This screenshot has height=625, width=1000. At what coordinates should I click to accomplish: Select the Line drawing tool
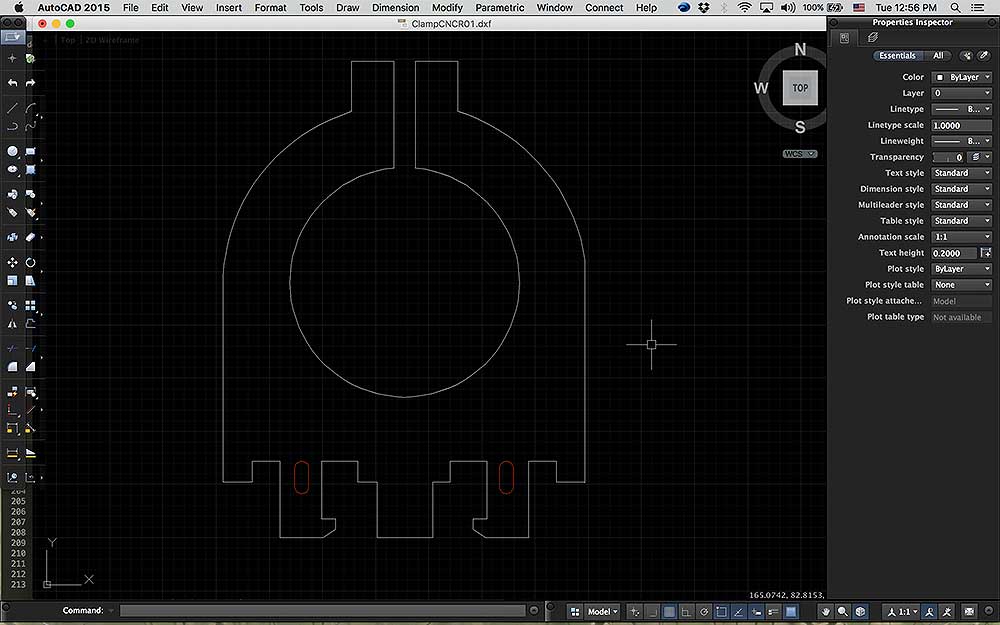click(x=12, y=108)
